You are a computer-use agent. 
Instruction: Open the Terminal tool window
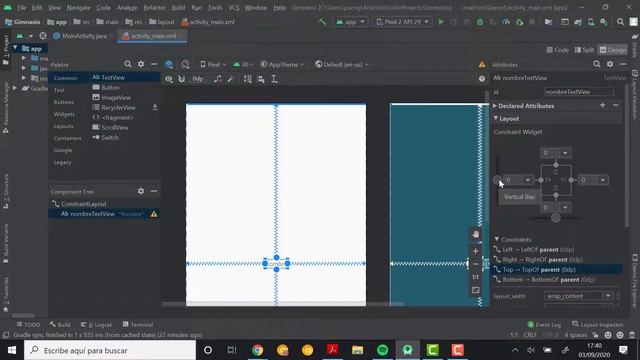click(138, 324)
